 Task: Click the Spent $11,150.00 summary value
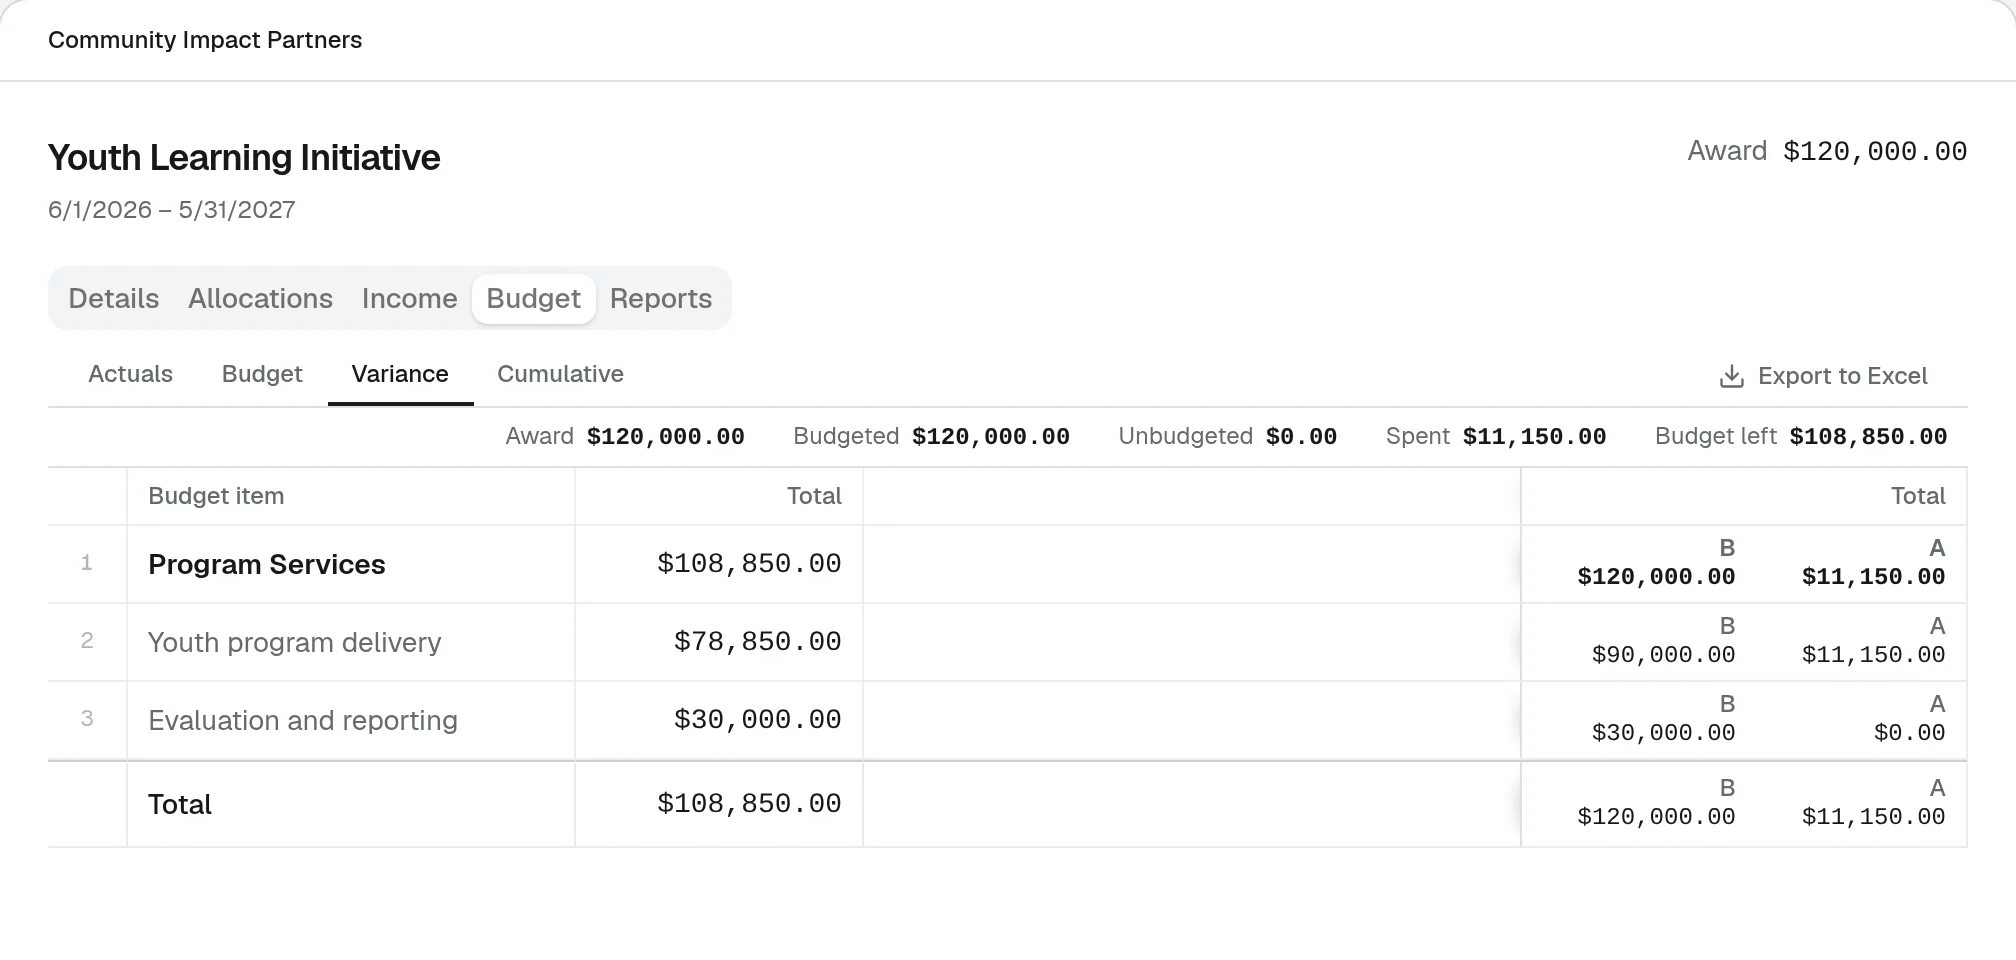1534,437
